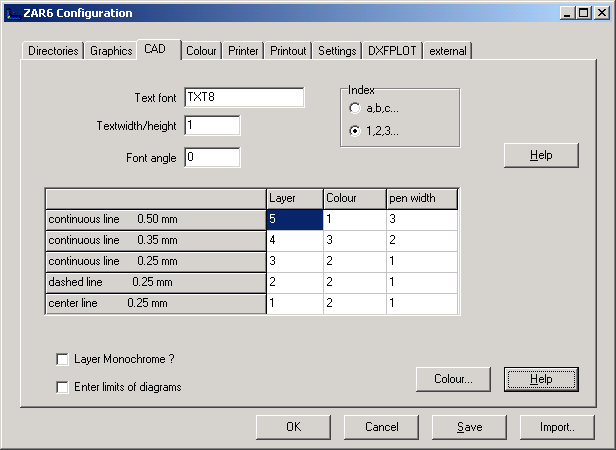Go to the Printer tab
This screenshot has width=616, height=450.
pos(243,51)
